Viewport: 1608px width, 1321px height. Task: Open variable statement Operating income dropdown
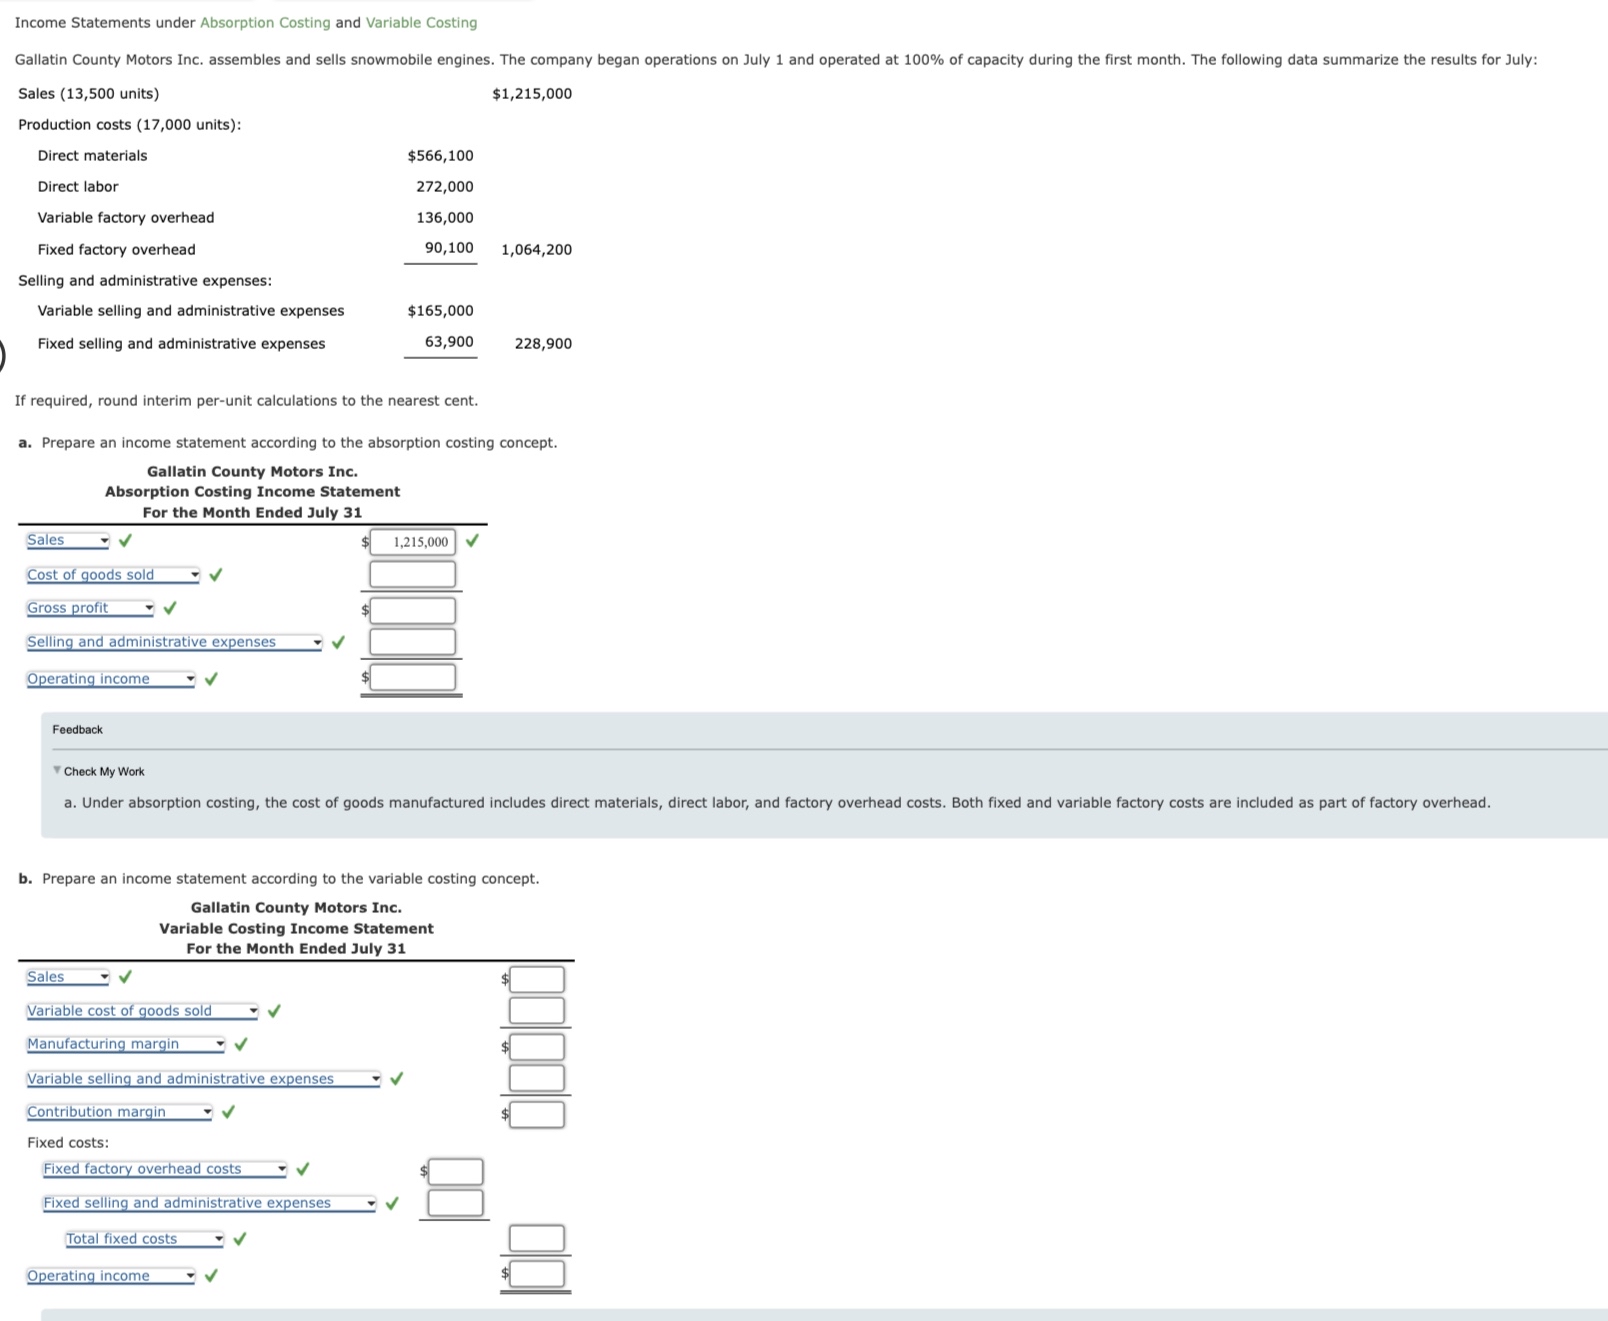(x=111, y=1276)
